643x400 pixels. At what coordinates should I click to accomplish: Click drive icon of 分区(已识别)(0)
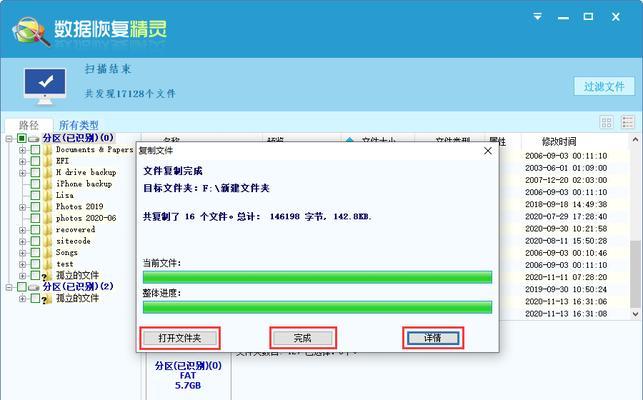coord(34,139)
